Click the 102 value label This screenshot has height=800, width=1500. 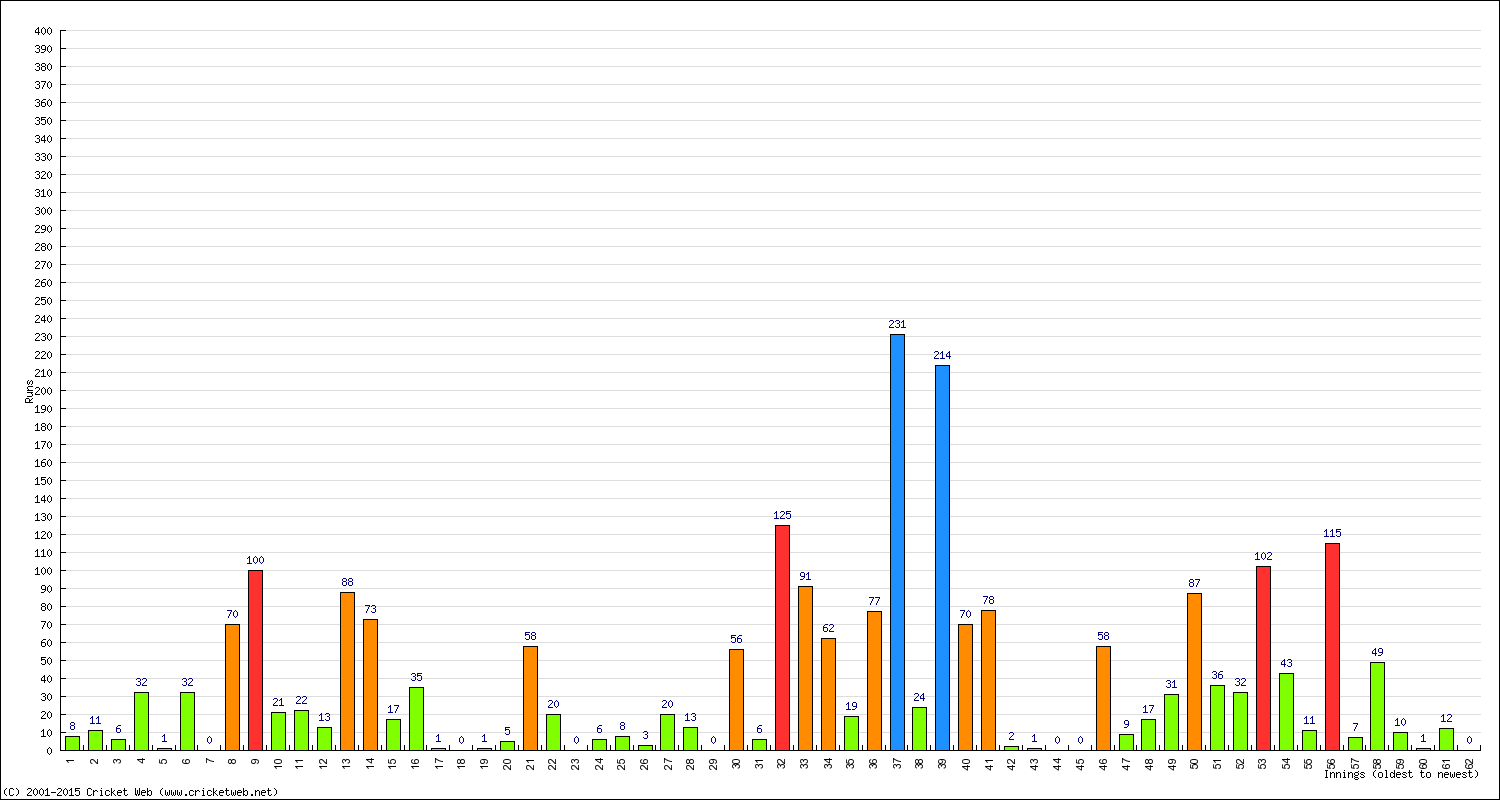pos(1263,556)
